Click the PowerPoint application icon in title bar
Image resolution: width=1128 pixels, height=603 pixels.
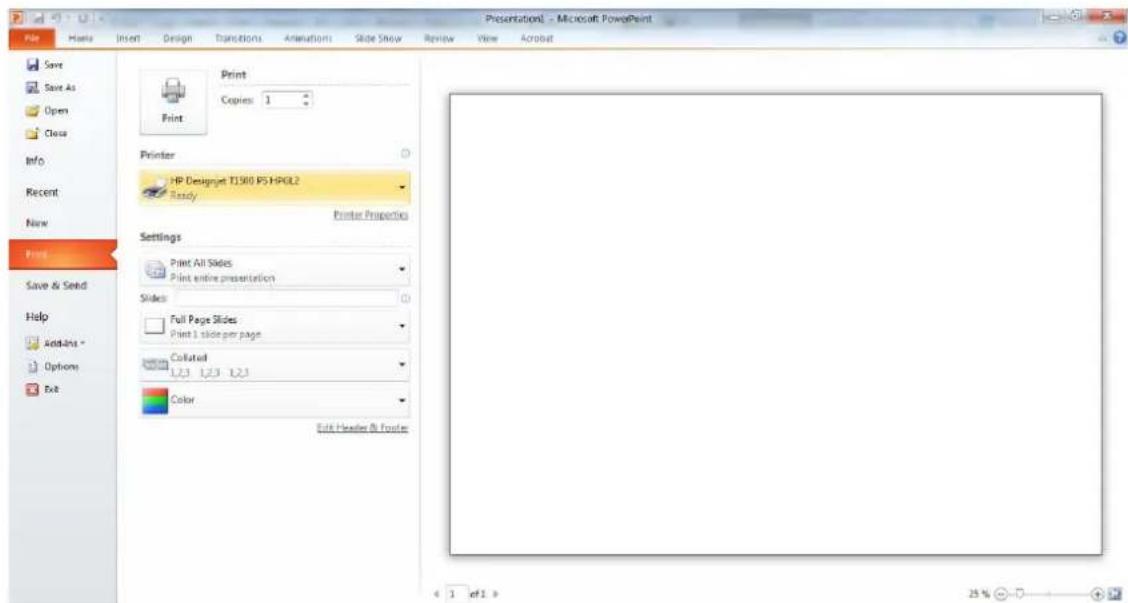pyautogui.click(x=16, y=18)
